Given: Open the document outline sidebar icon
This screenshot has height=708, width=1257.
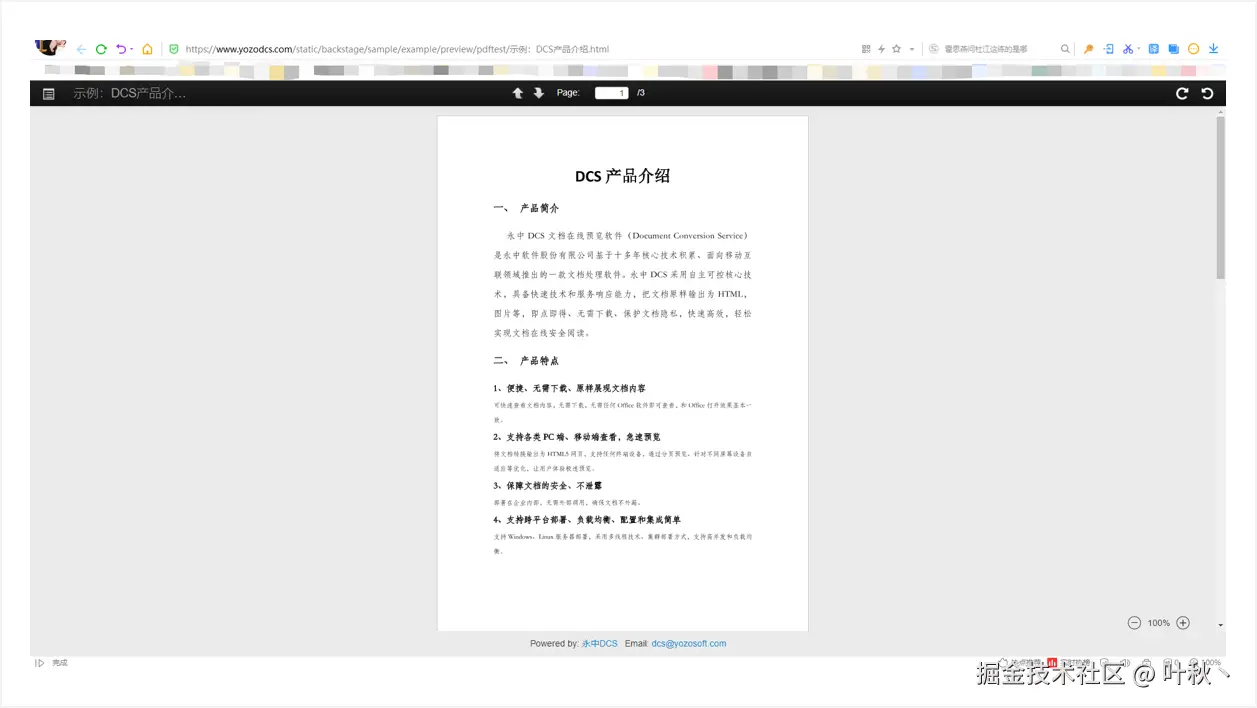Looking at the screenshot, I should tap(48, 93).
